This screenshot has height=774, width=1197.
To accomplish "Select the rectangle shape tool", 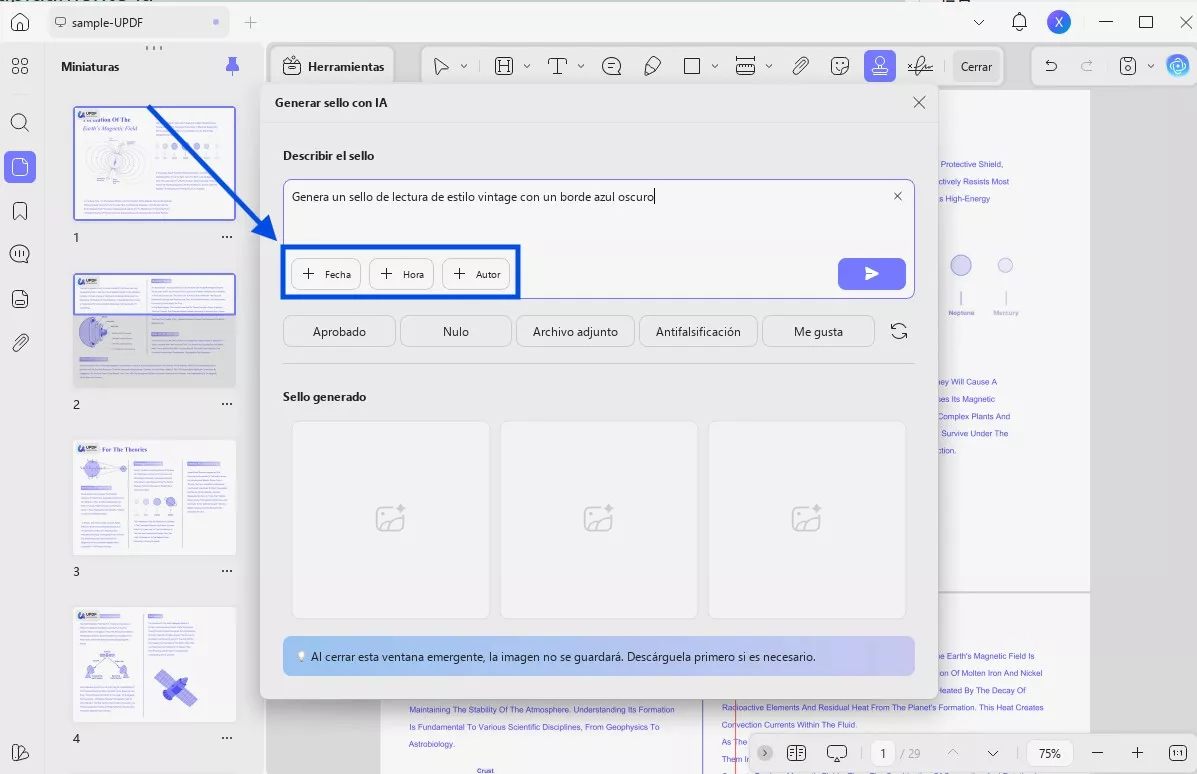I will pyautogui.click(x=692, y=66).
